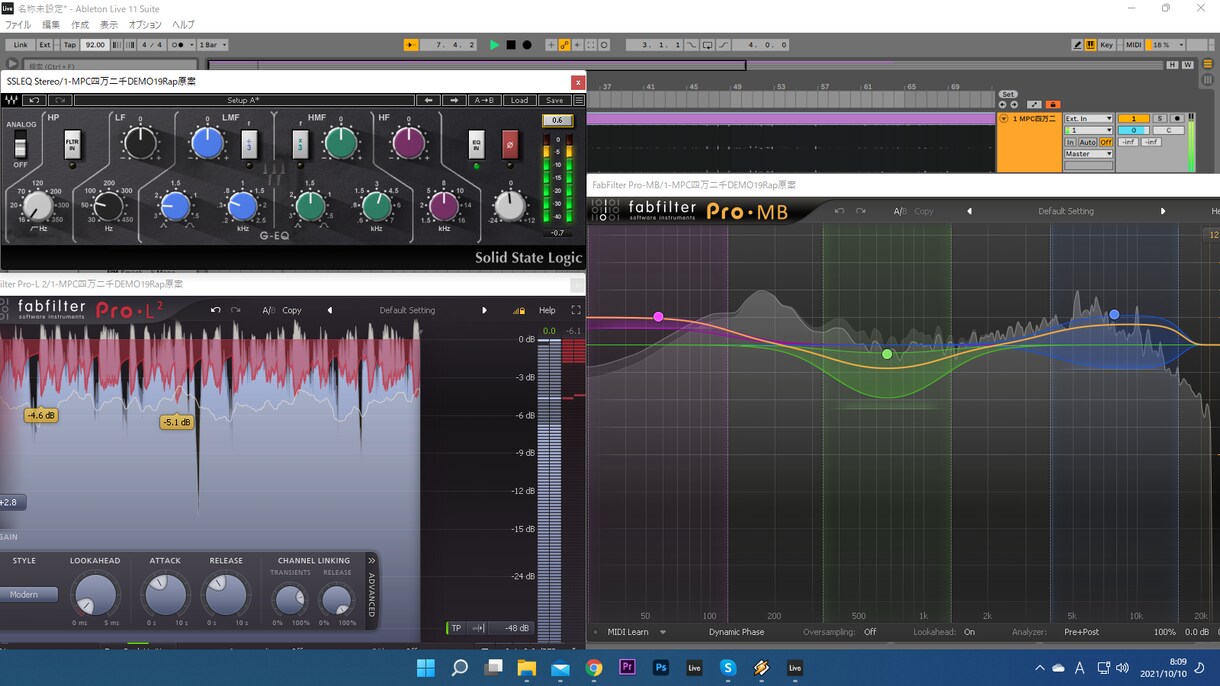Solo track 1 with S button
Image resolution: width=1220 pixels, height=686 pixels.
1160,118
